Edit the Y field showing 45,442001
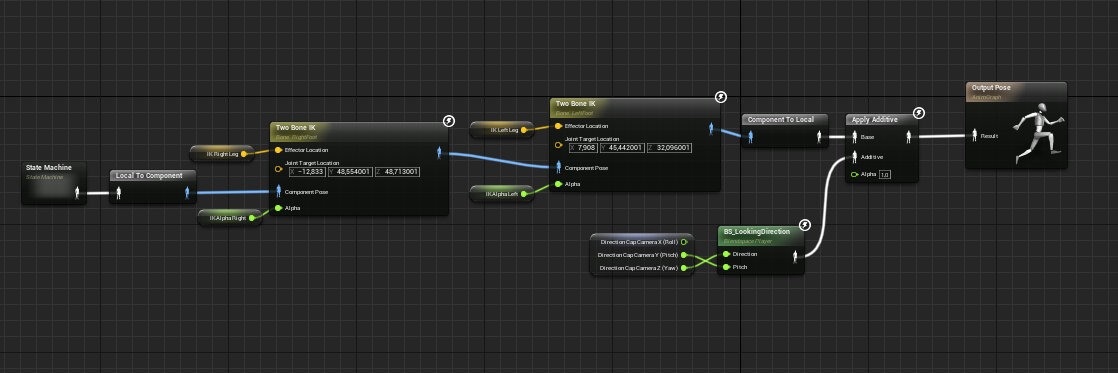Image resolution: width=1118 pixels, height=373 pixels. 622,148
